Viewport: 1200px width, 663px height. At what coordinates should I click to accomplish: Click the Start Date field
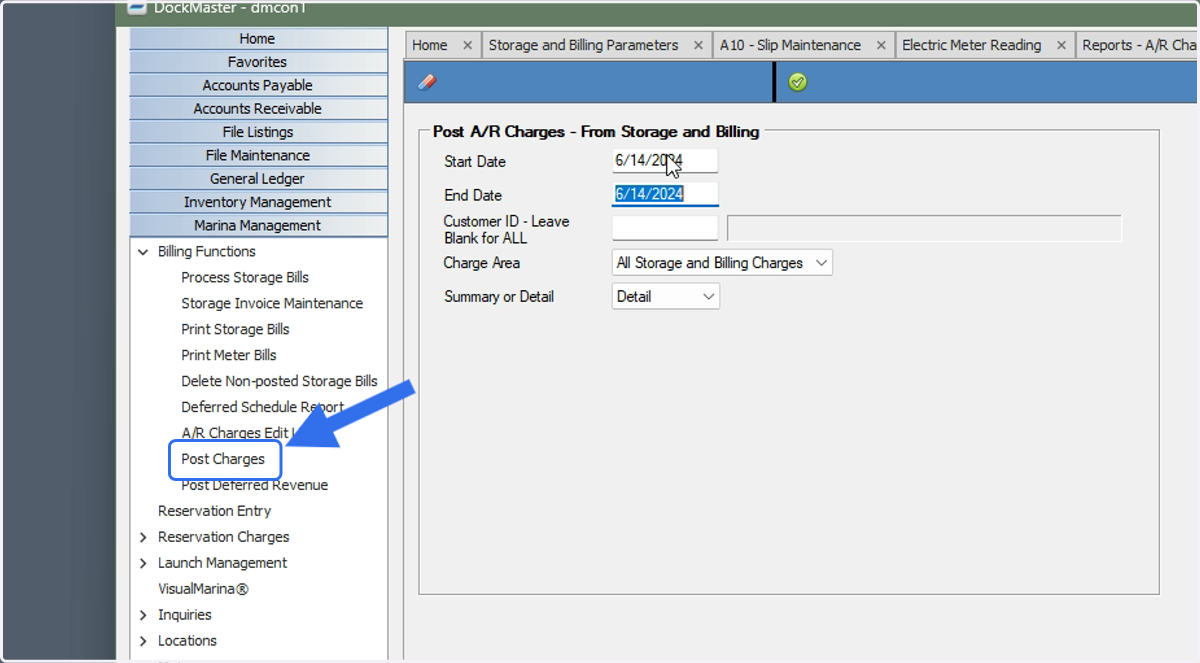665,160
